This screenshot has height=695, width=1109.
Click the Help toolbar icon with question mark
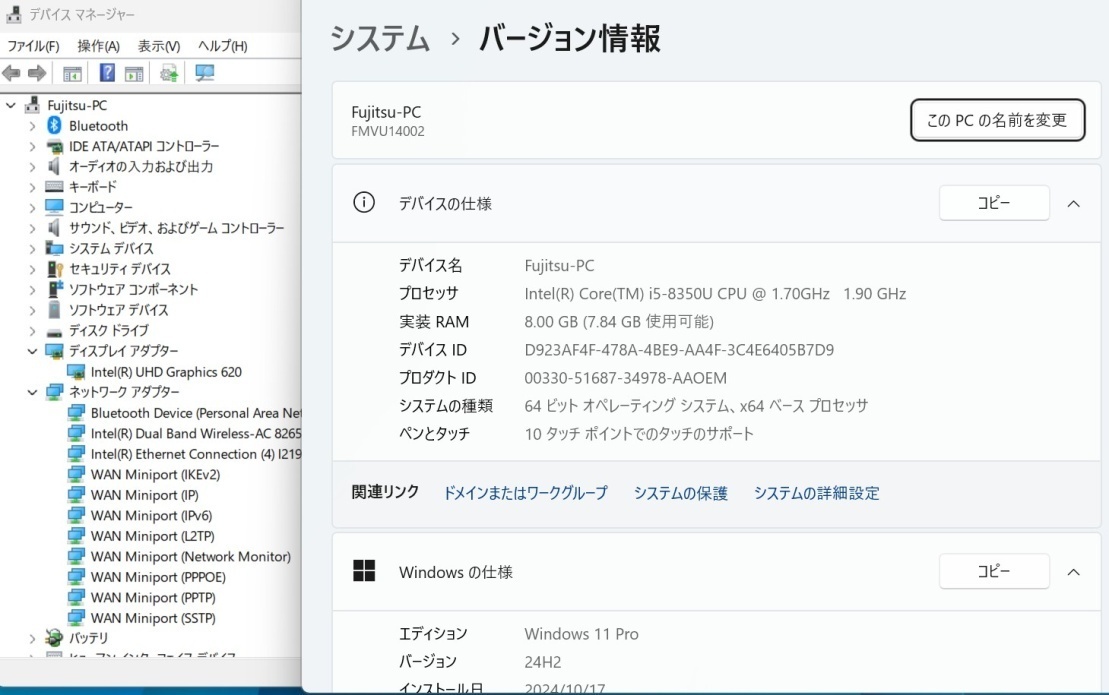(107, 73)
